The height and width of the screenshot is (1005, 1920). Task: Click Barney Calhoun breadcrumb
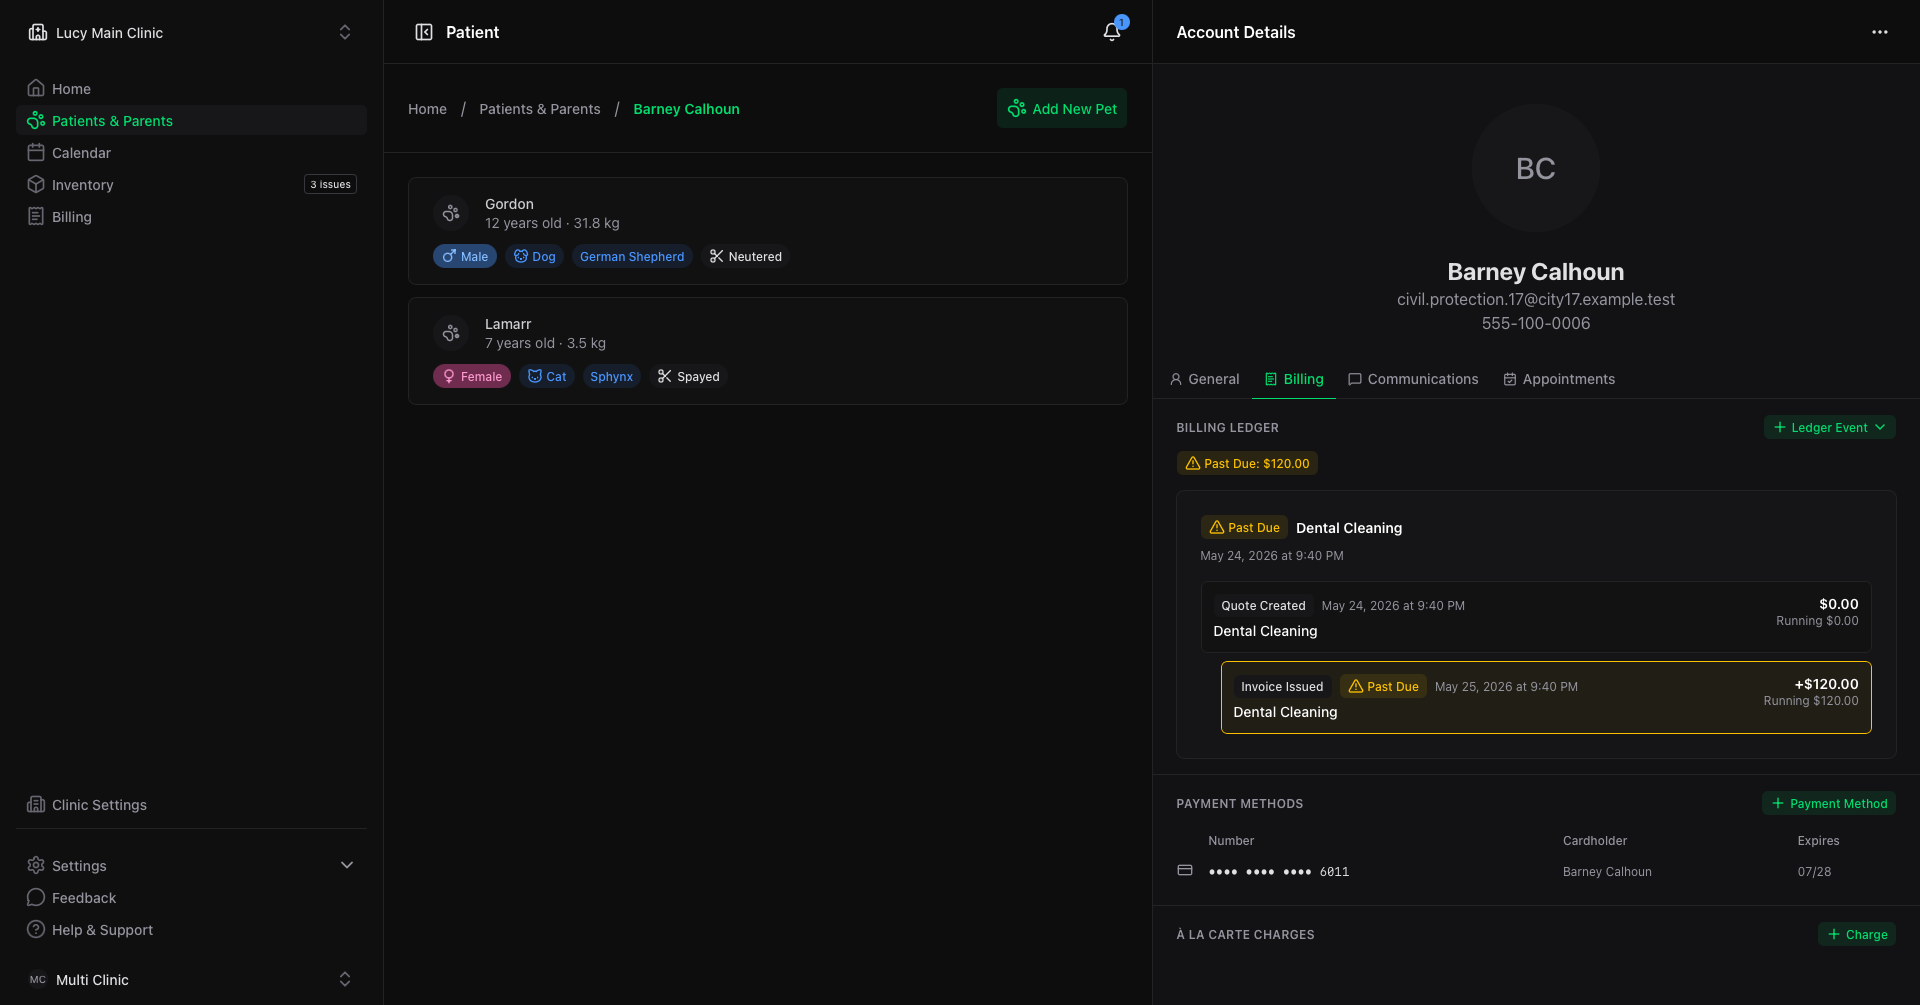(x=686, y=109)
